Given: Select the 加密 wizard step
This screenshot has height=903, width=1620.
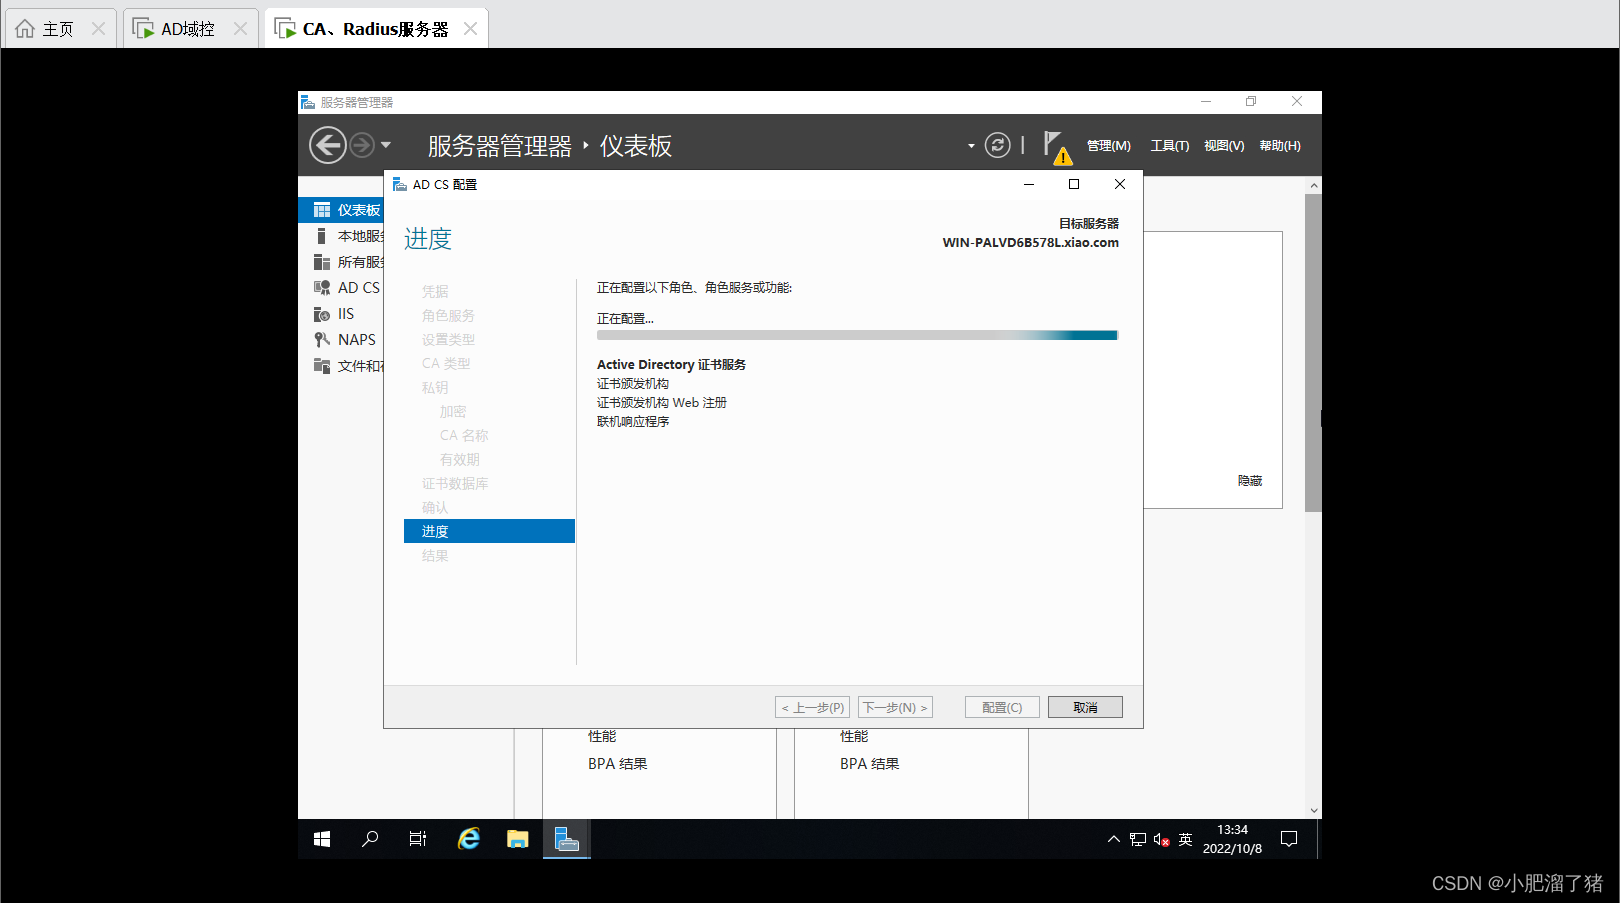Looking at the screenshot, I should 453,411.
